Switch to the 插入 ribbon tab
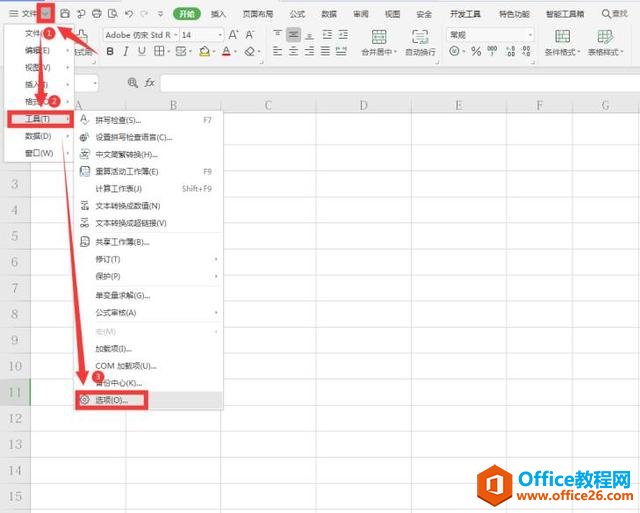The width and height of the screenshot is (640, 513). pos(218,14)
